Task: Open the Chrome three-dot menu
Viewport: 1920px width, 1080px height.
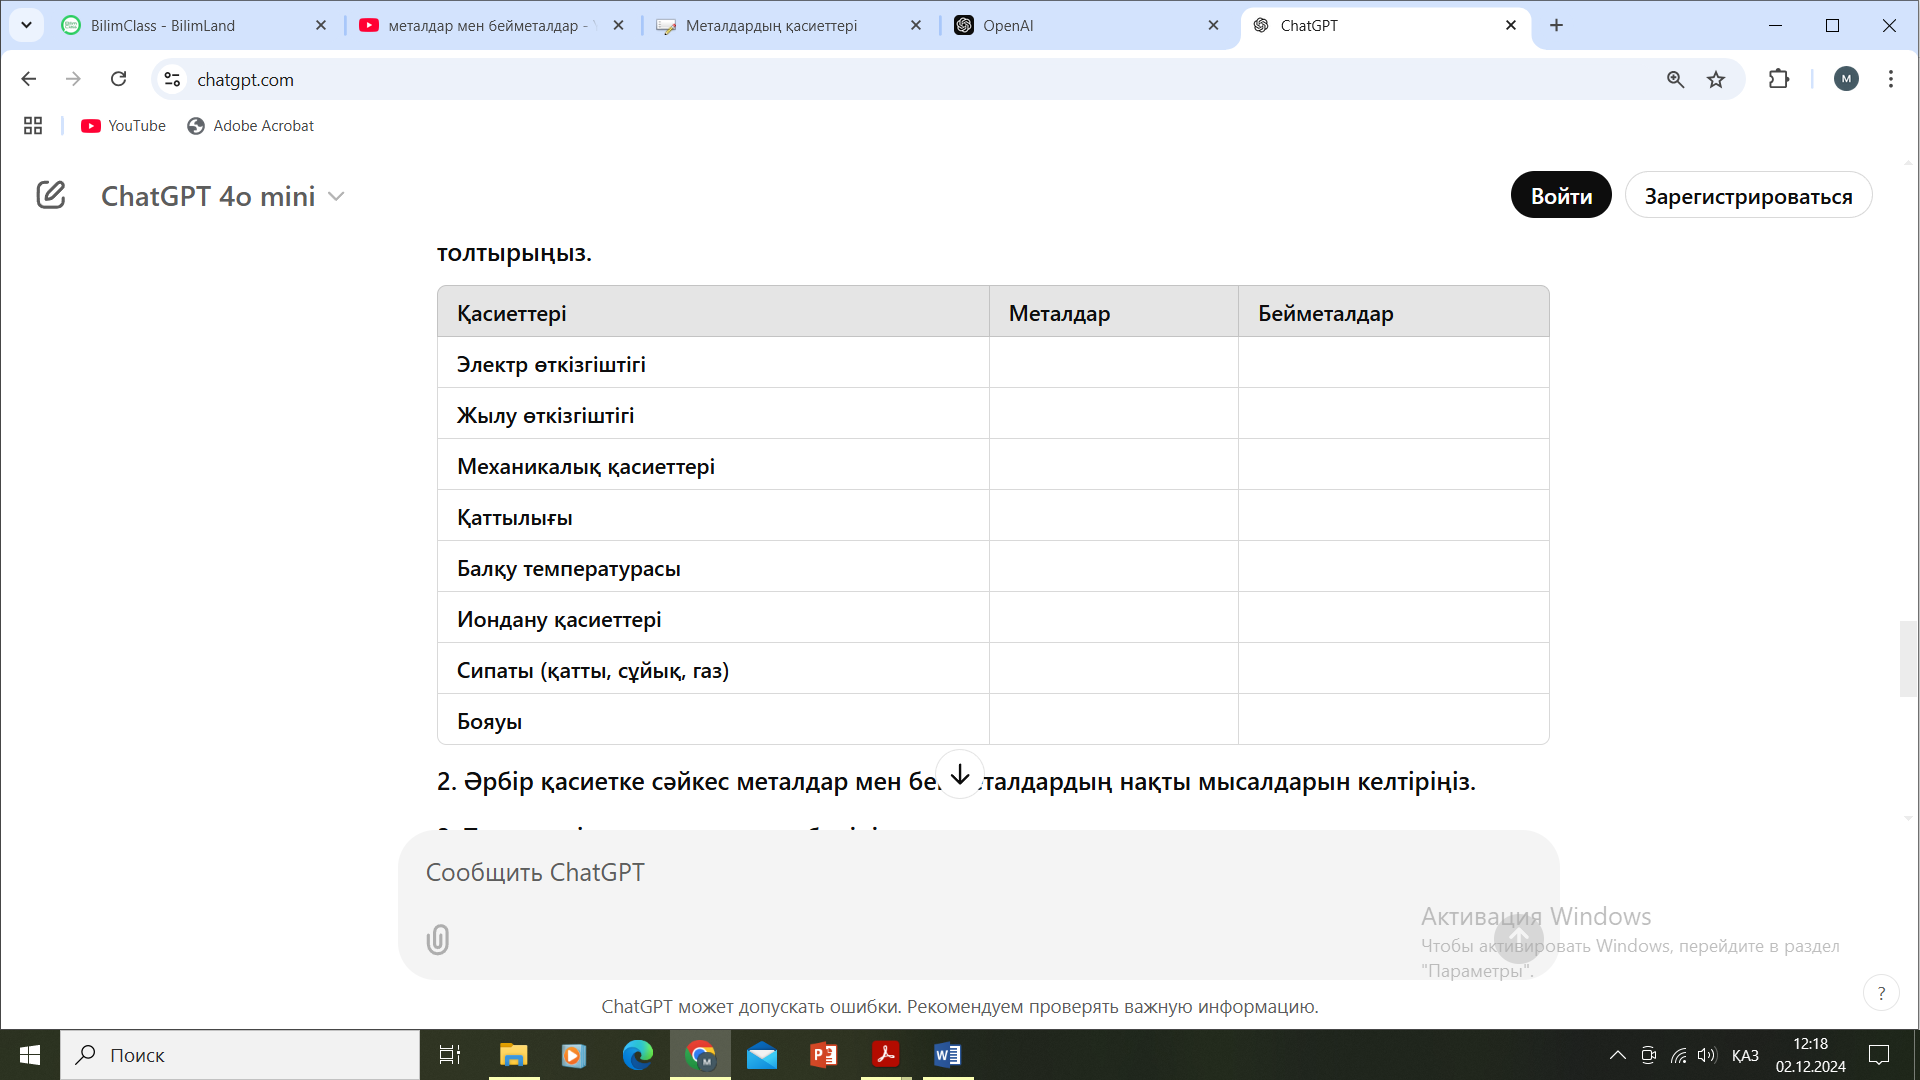Action: [1890, 79]
